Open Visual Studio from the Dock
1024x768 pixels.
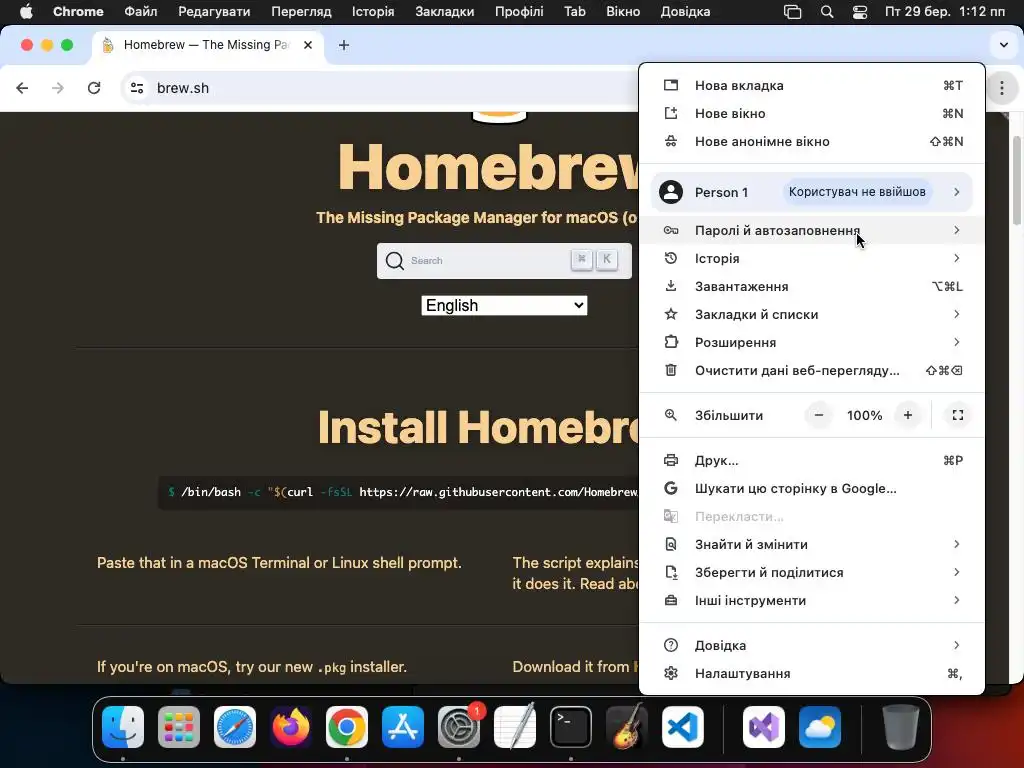(764, 727)
